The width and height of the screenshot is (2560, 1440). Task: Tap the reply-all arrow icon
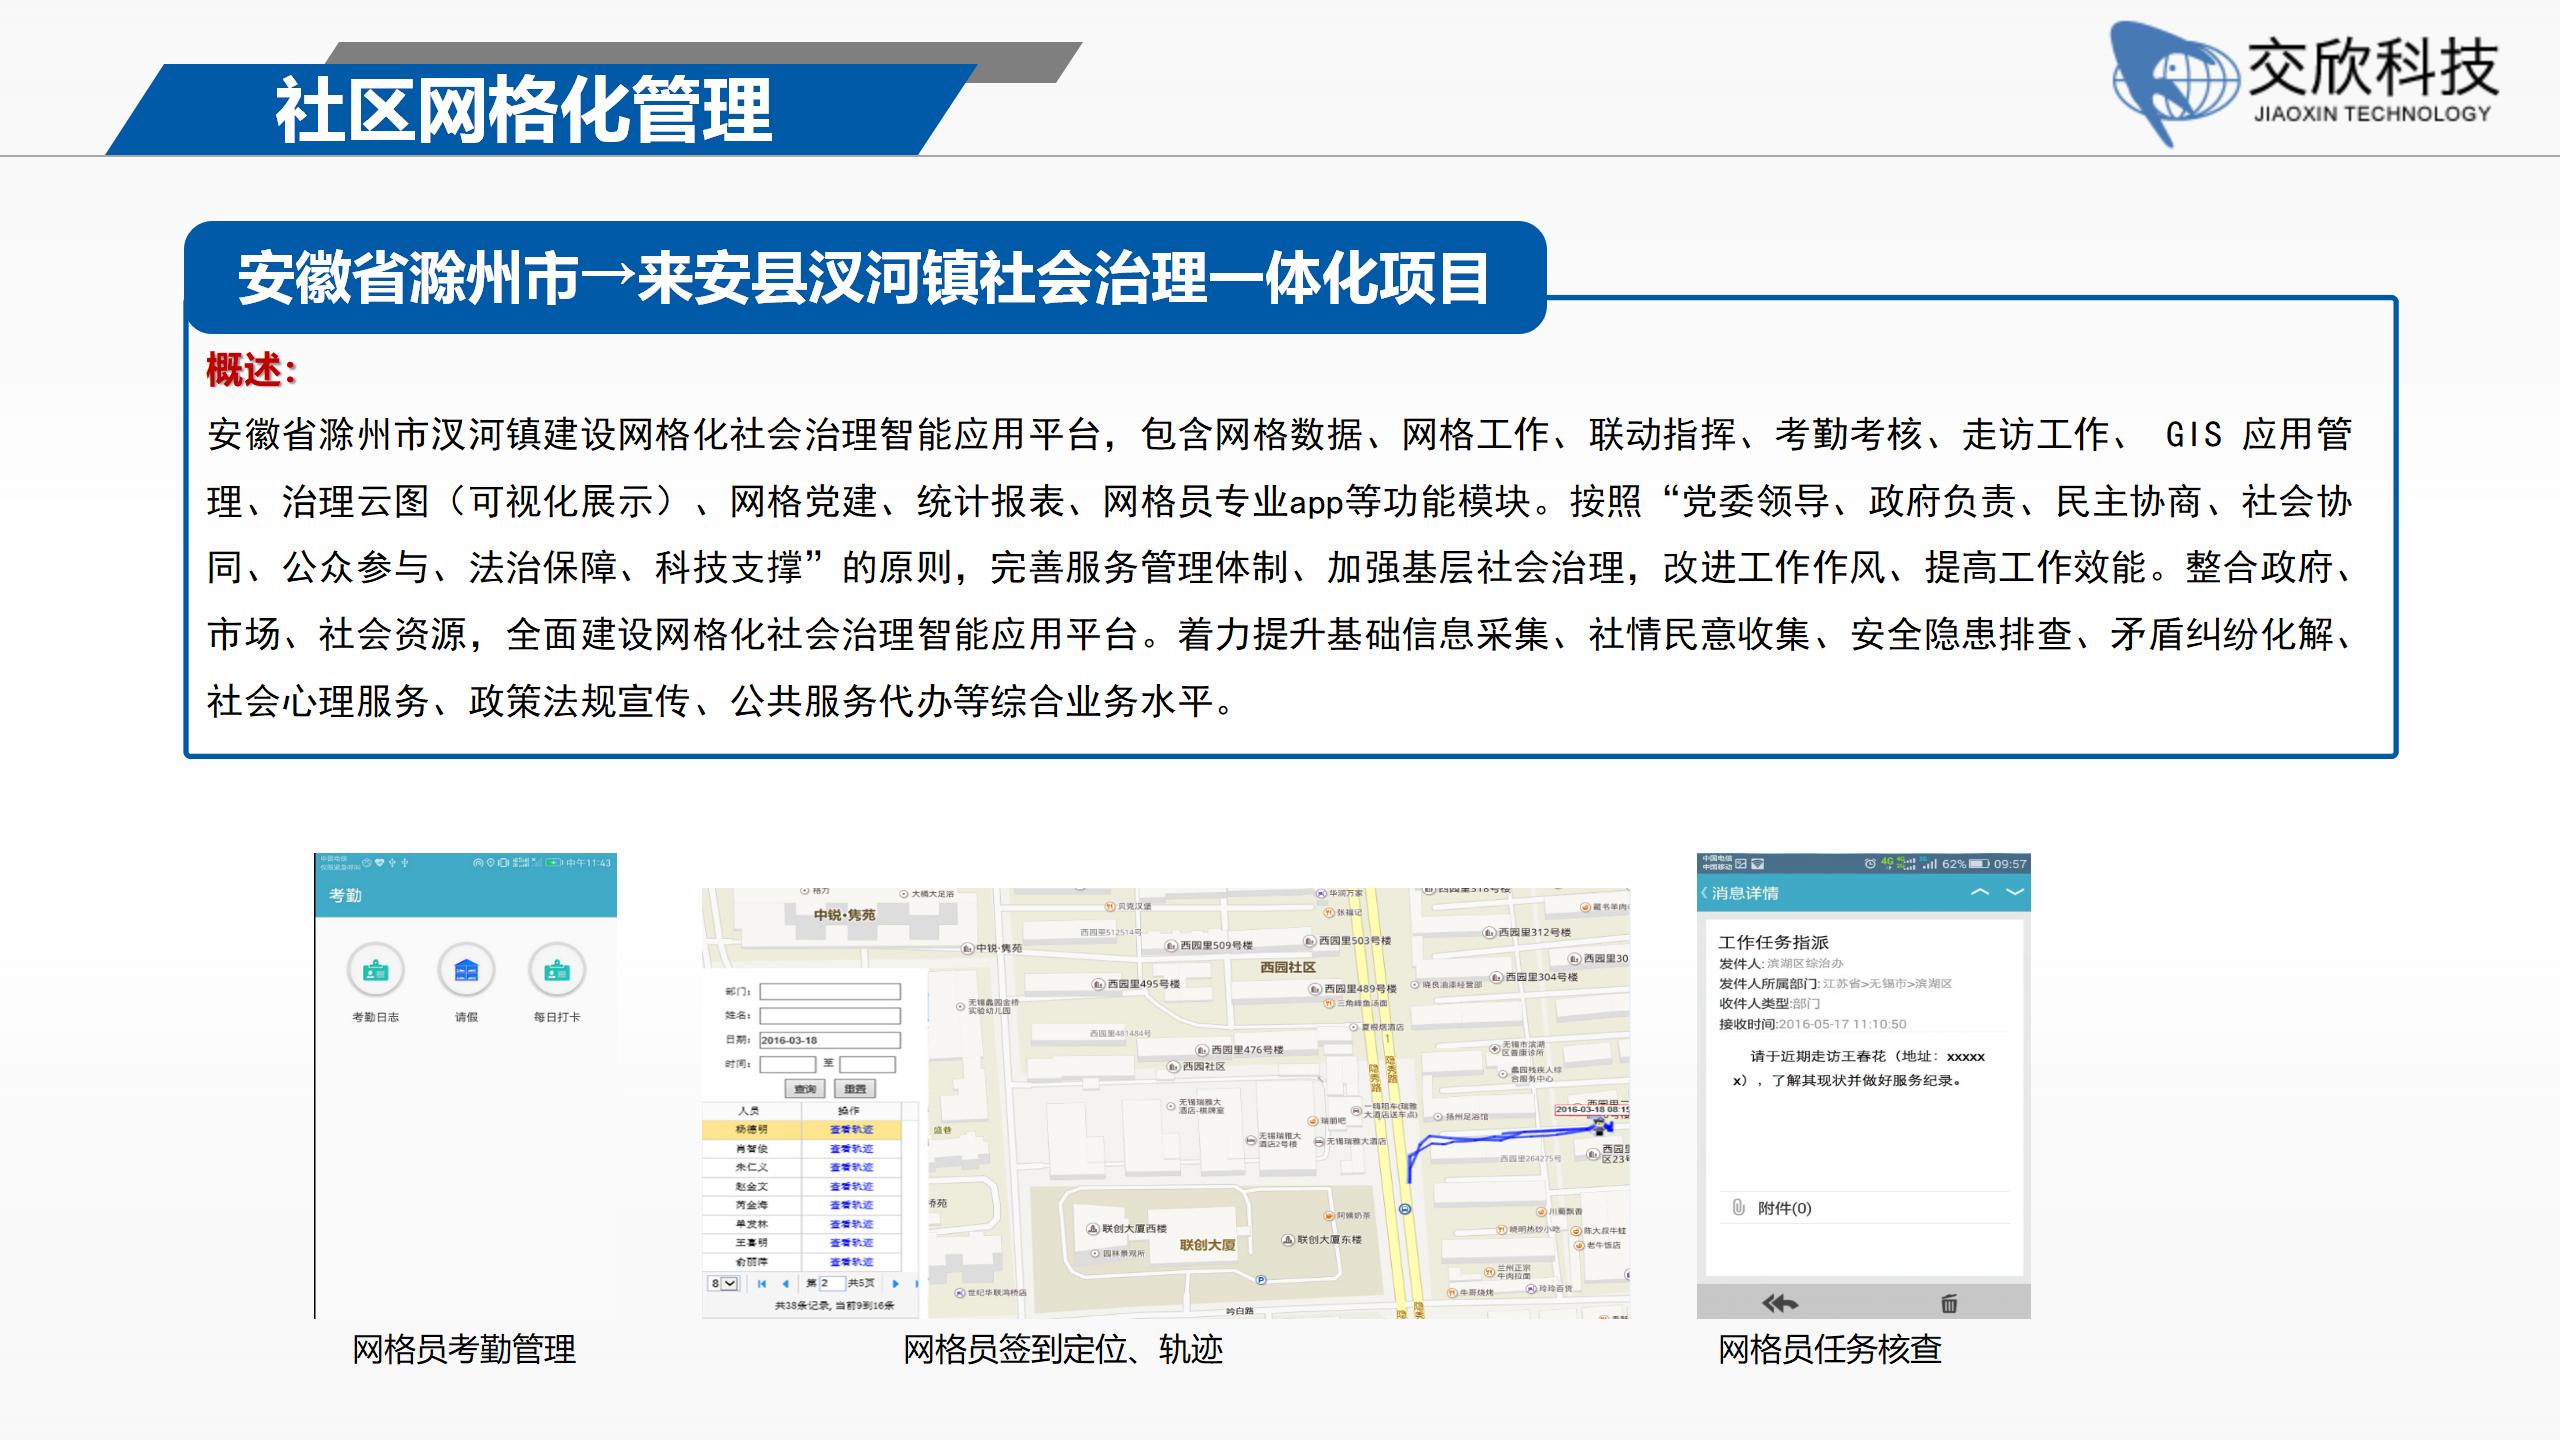point(1780,1303)
